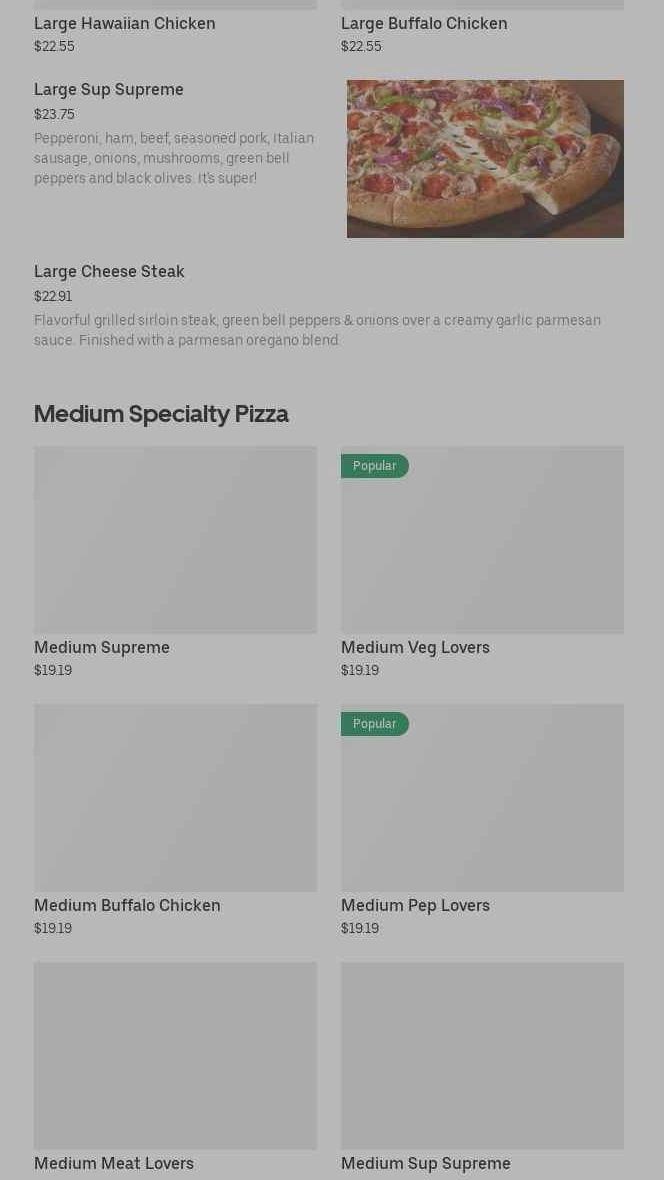Open the Medium Sup Supreme item name
The width and height of the screenshot is (664, 1180).
(x=425, y=1164)
